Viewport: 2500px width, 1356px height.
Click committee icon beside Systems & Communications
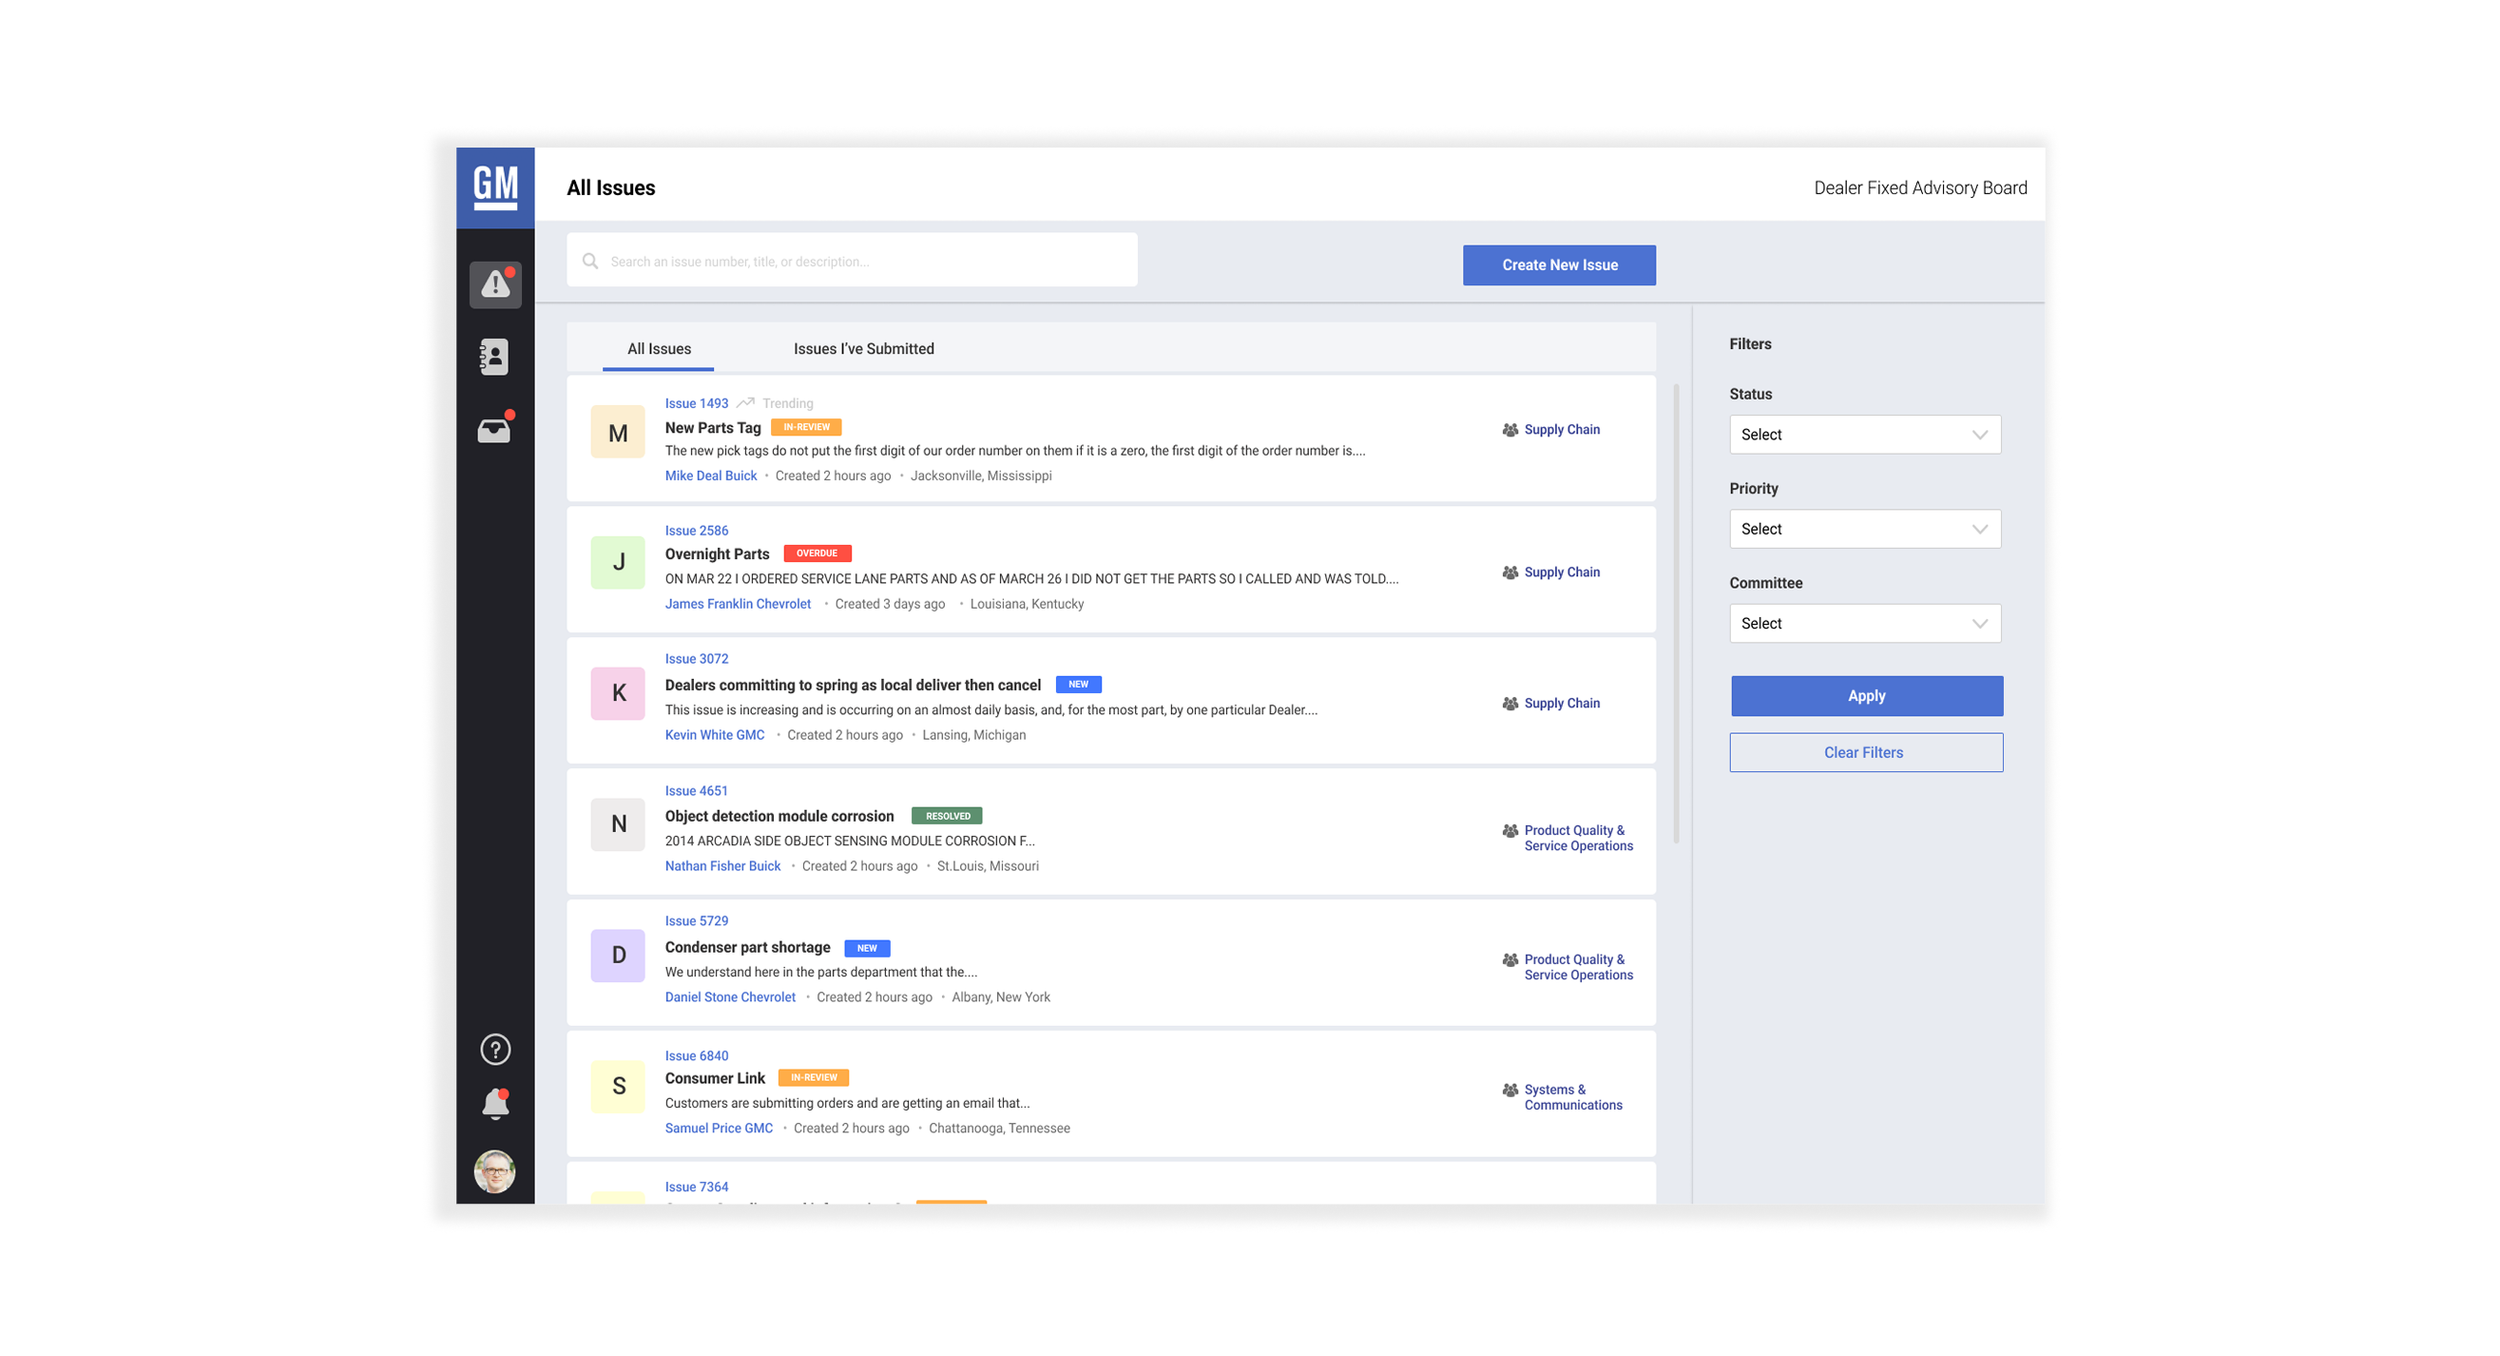pyautogui.click(x=1510, y=1090)
